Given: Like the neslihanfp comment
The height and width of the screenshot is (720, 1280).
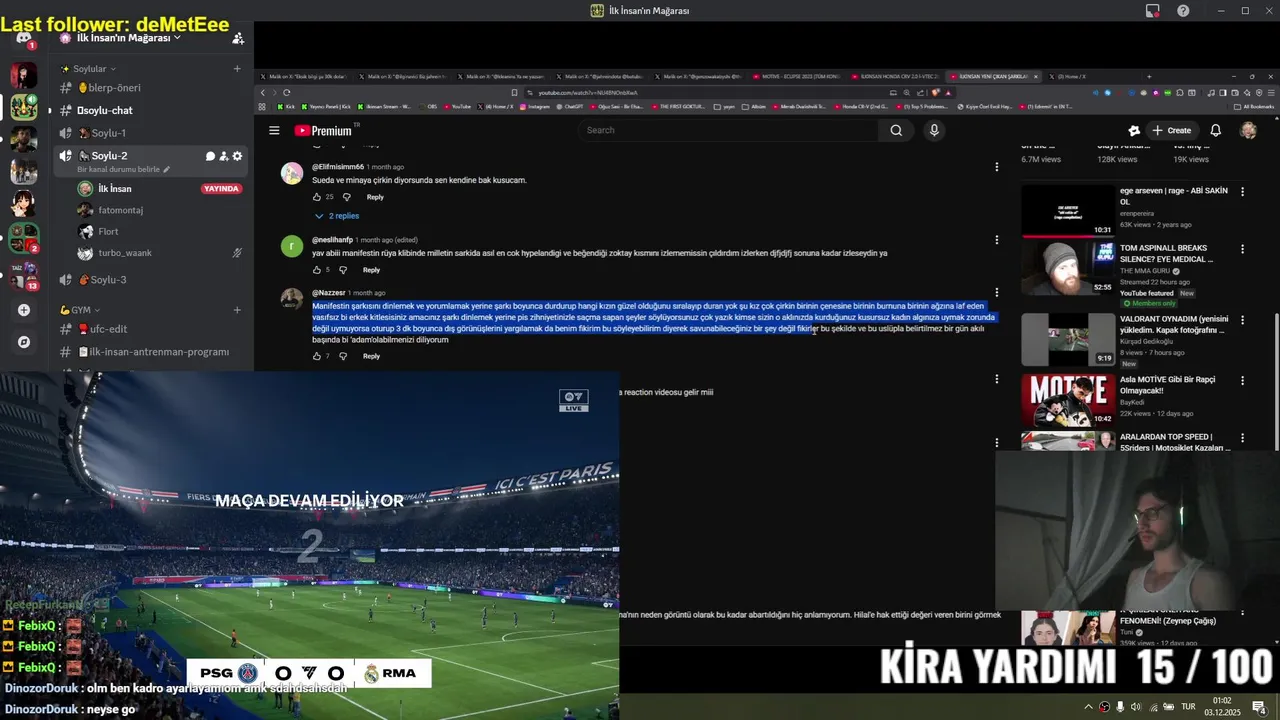Looking at the screenshot, I should click(317, 270).
